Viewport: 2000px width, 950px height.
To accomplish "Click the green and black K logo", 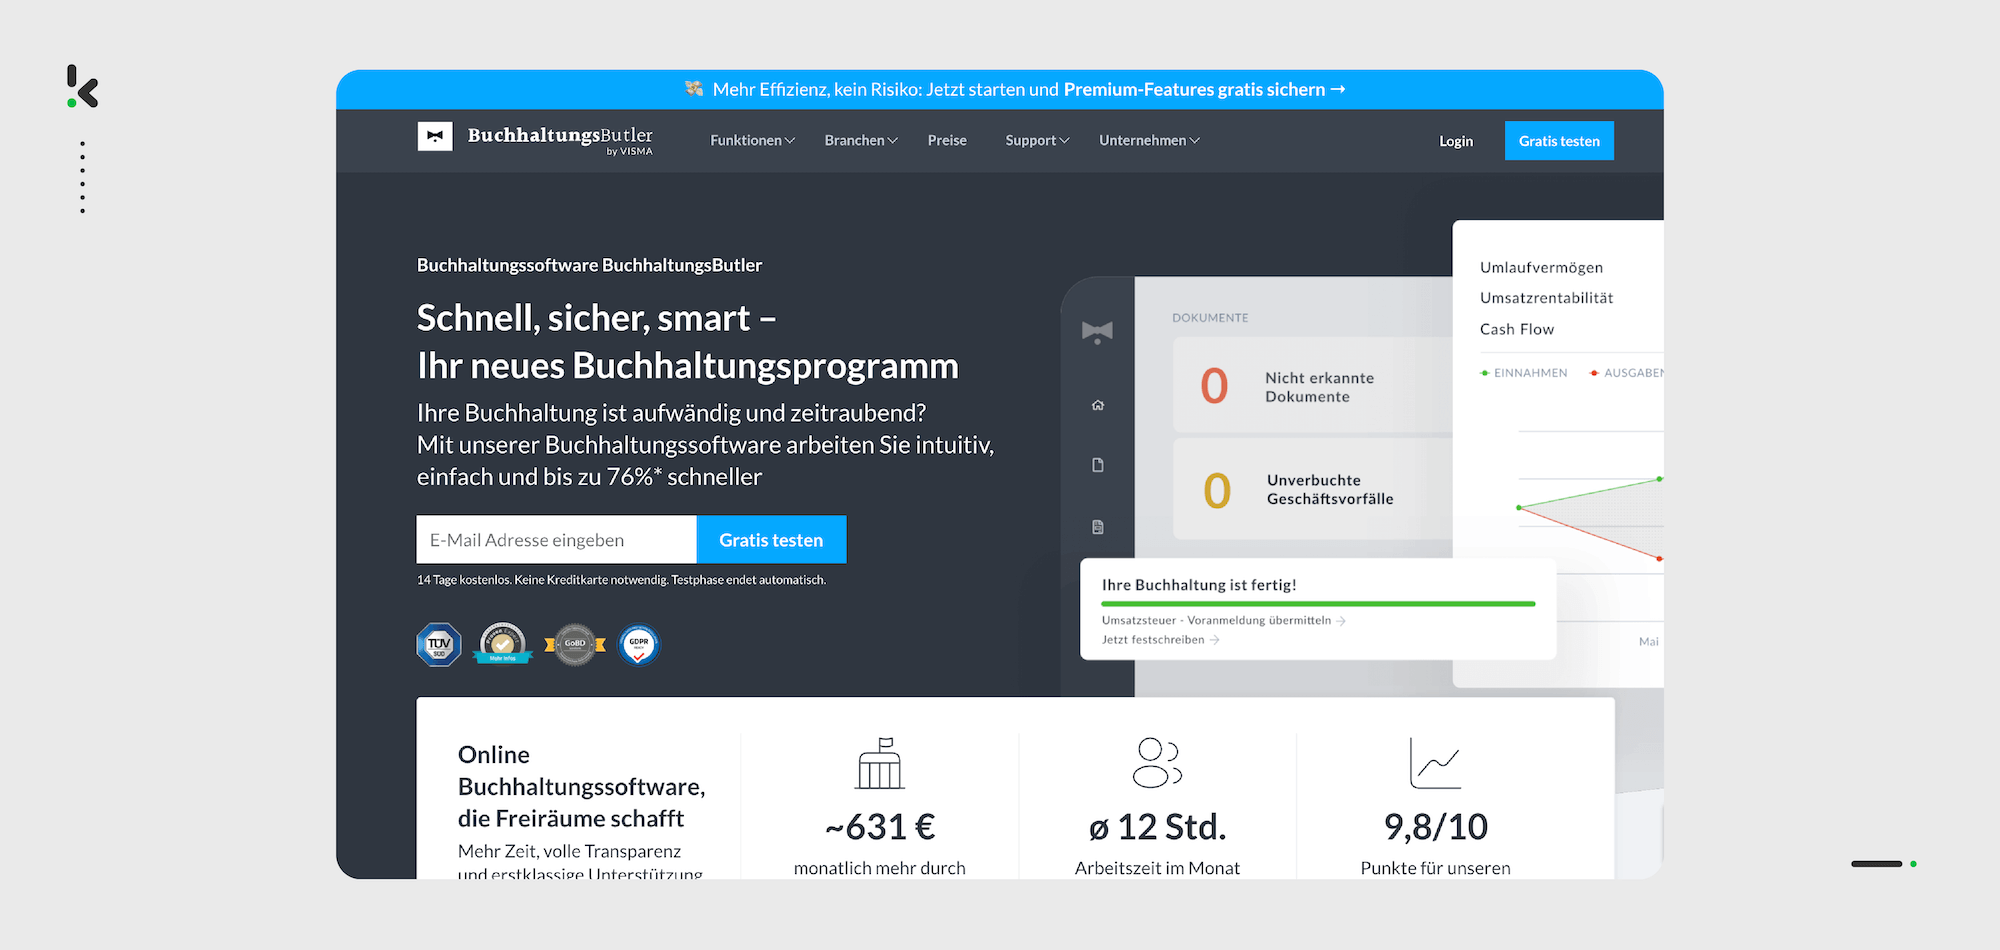I will (x=82, y=87).
